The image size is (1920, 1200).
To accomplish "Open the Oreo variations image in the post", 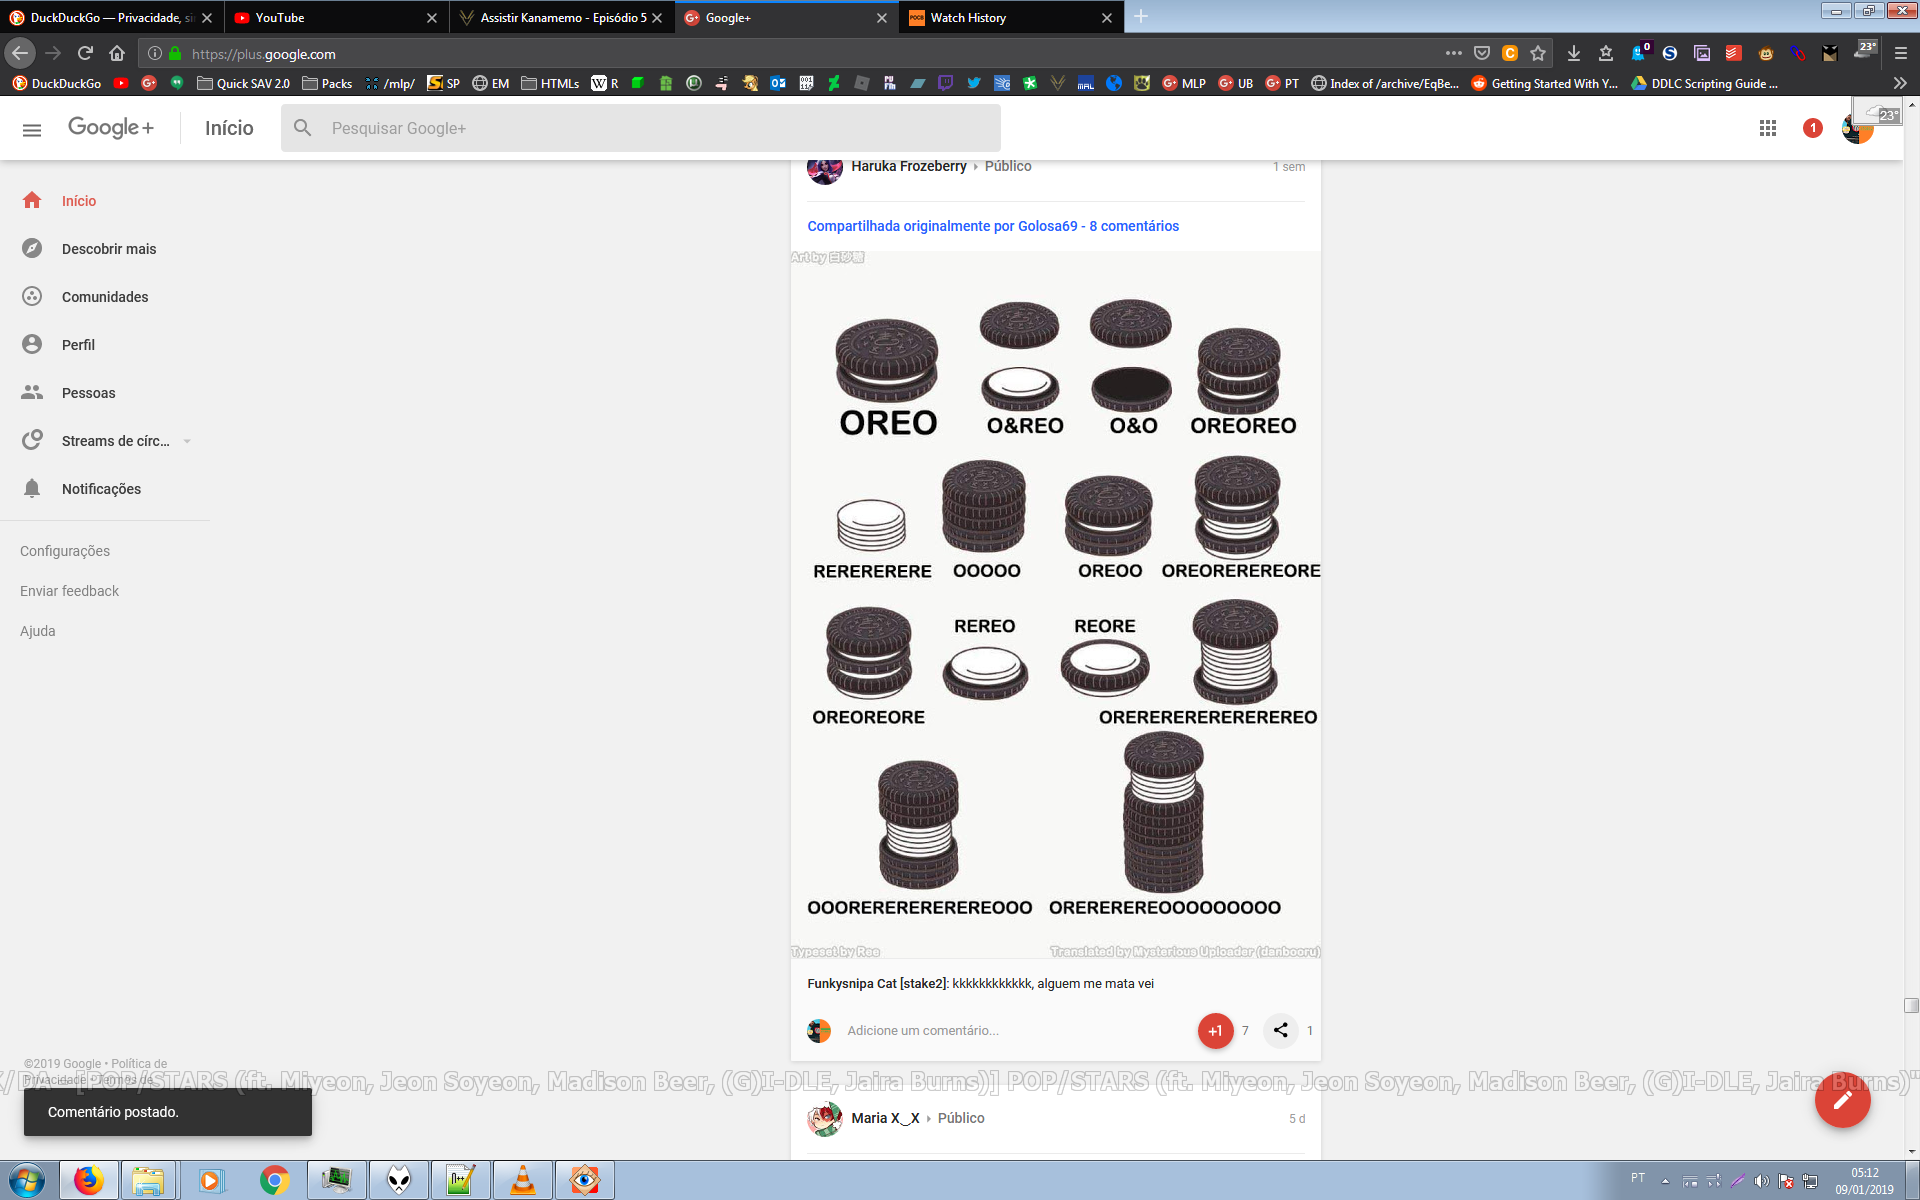I will (x=1055, y=605).
